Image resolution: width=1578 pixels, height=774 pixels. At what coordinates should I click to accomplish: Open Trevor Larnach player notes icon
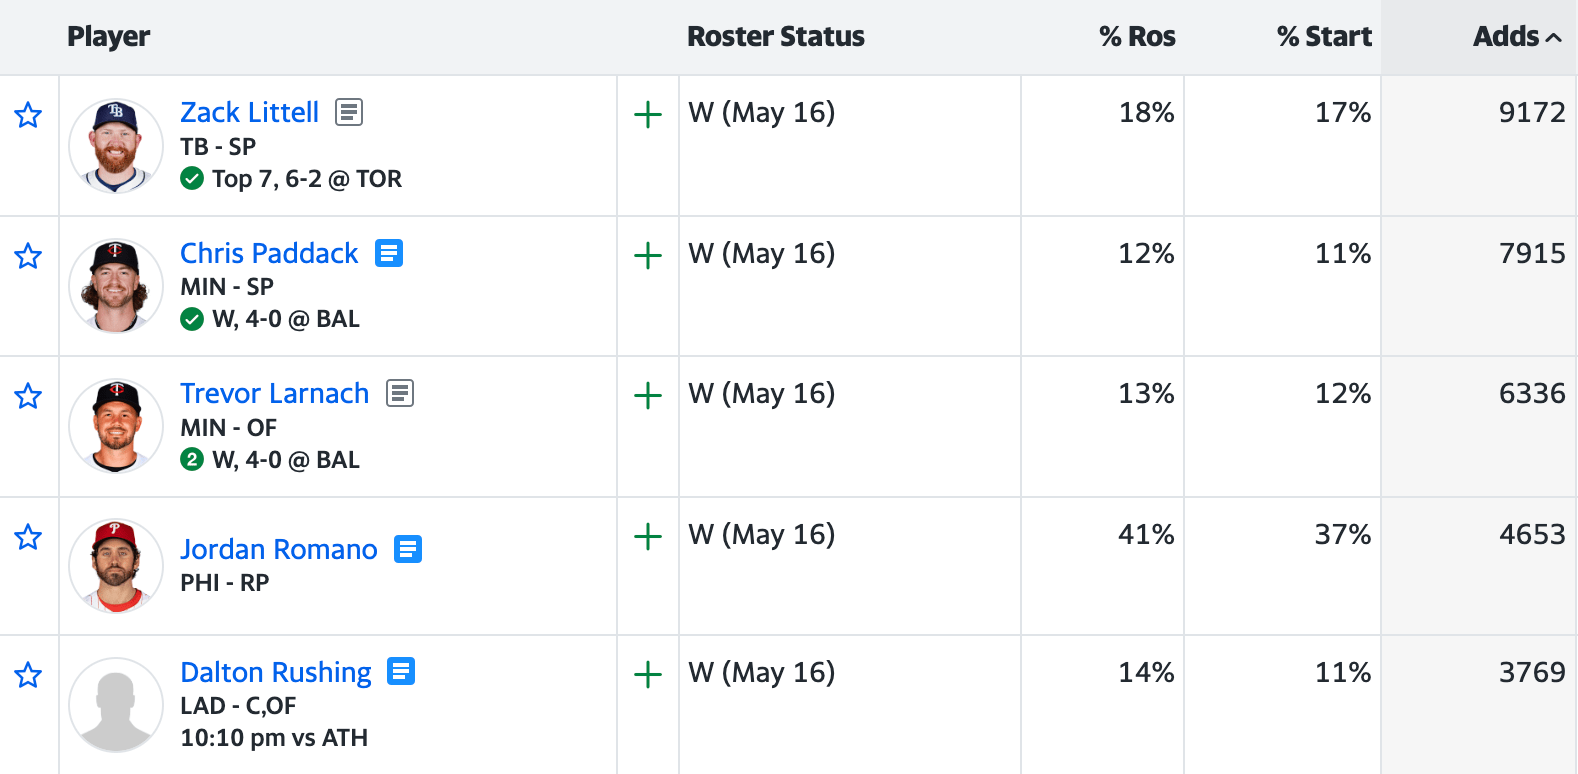400,393
